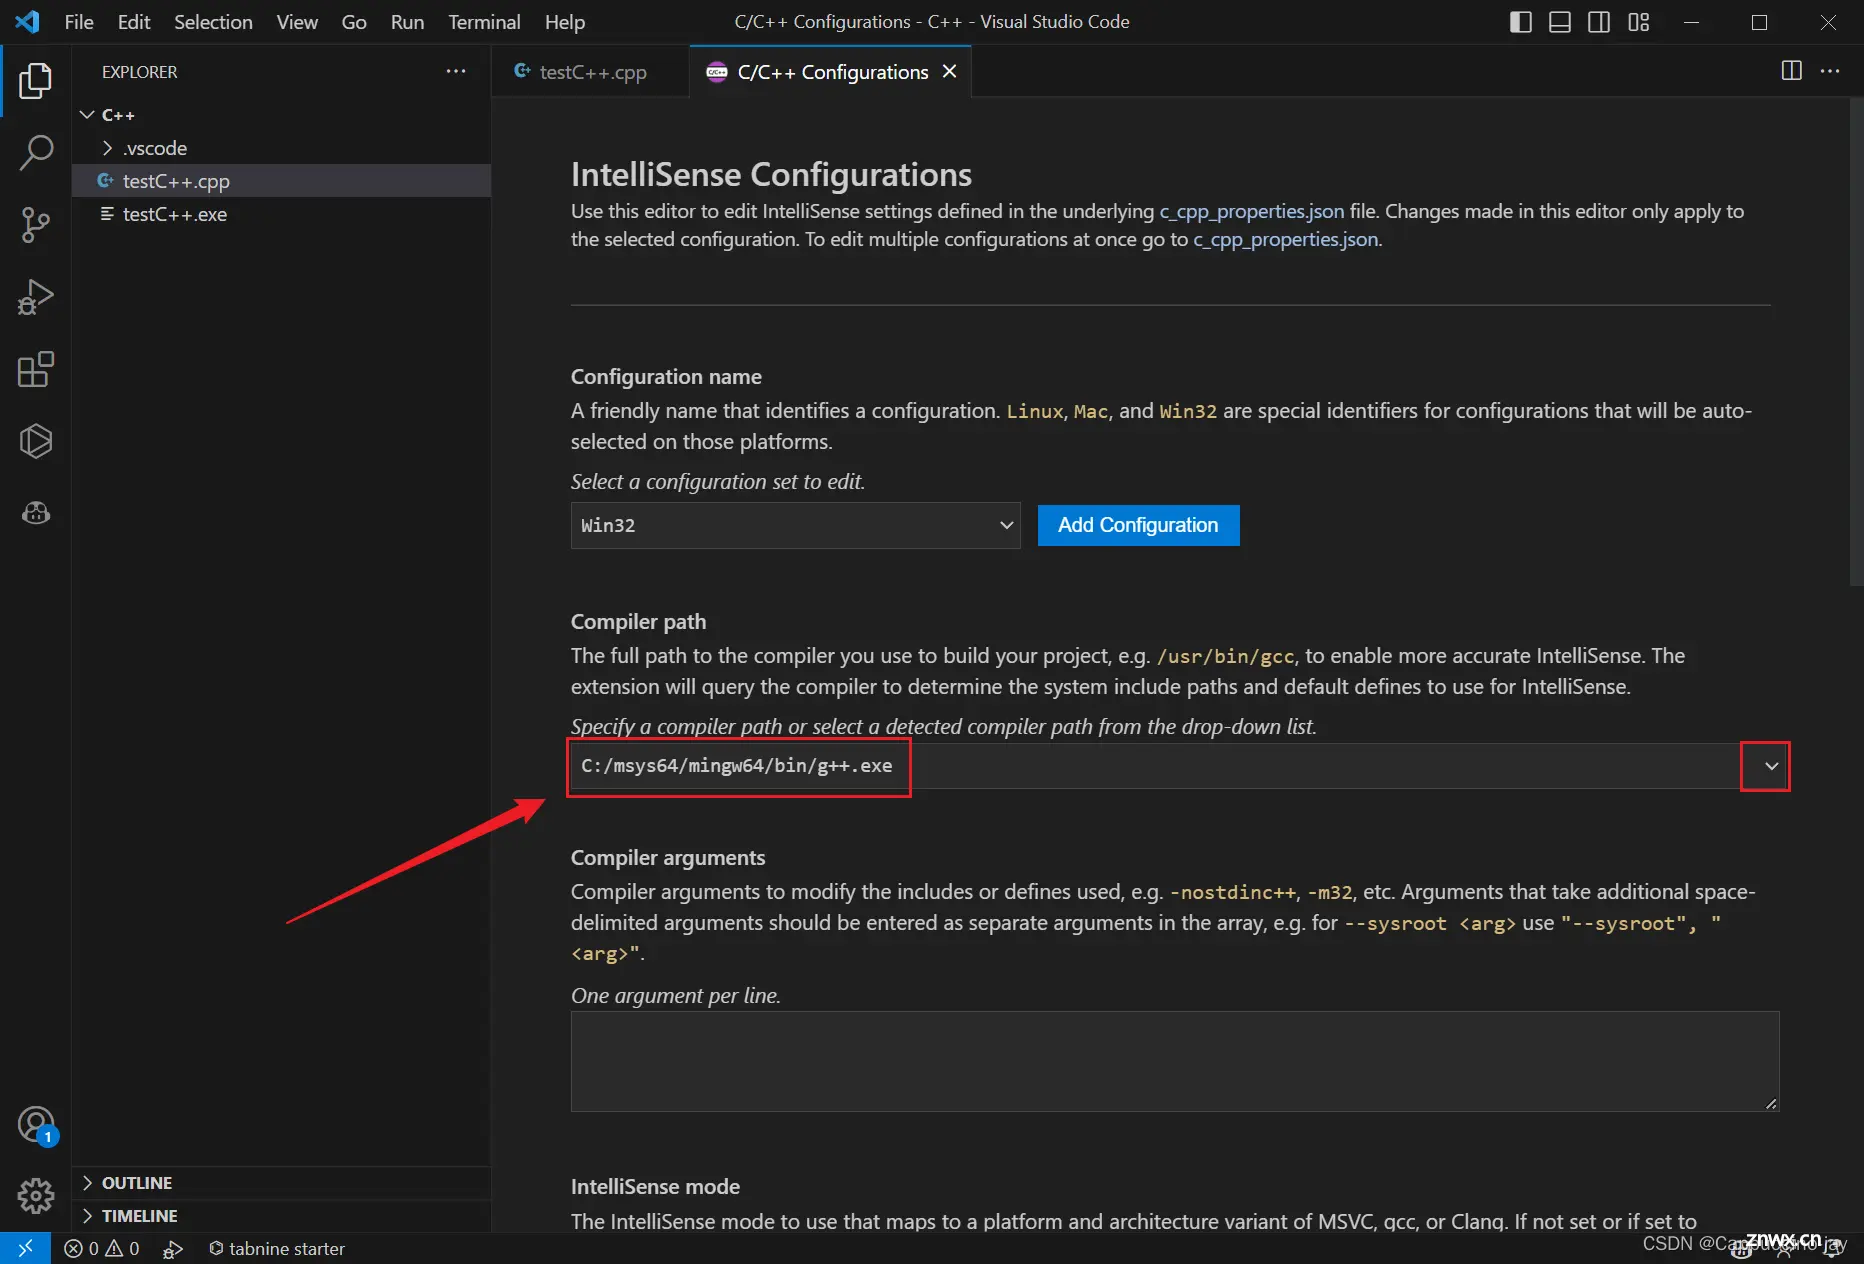Open the Win32 configuration dropdown
Screen dimensions: 1864x1264
[x=795, y=525]
